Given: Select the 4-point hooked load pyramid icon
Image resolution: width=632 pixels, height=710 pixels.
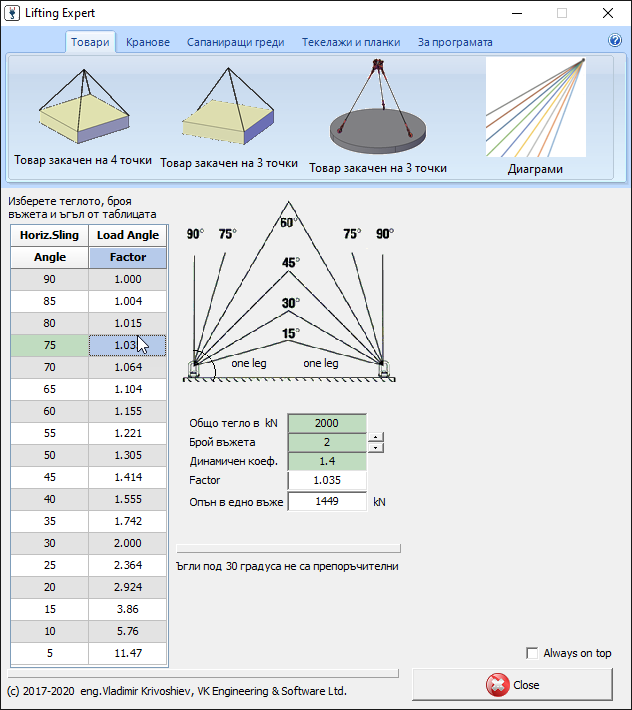Looking at the screenshot, I should tap(82, 110).
